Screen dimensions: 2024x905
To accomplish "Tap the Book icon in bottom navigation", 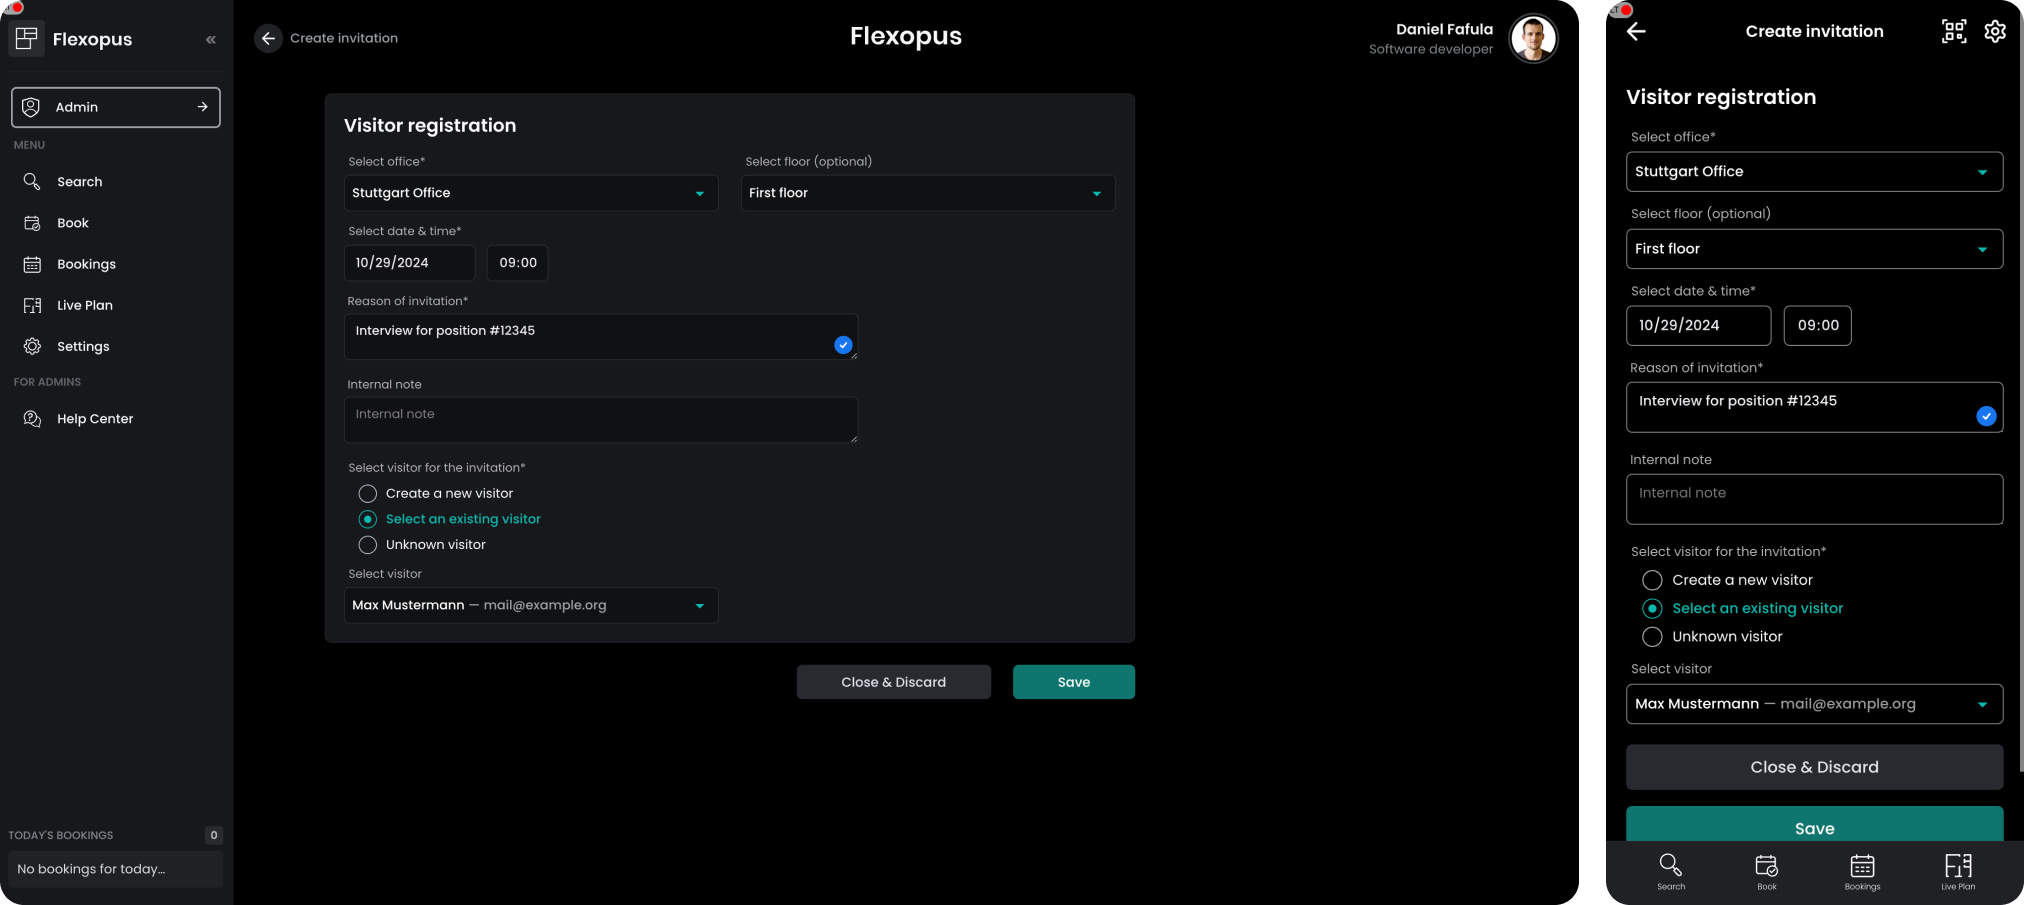I will point(1766,870).
